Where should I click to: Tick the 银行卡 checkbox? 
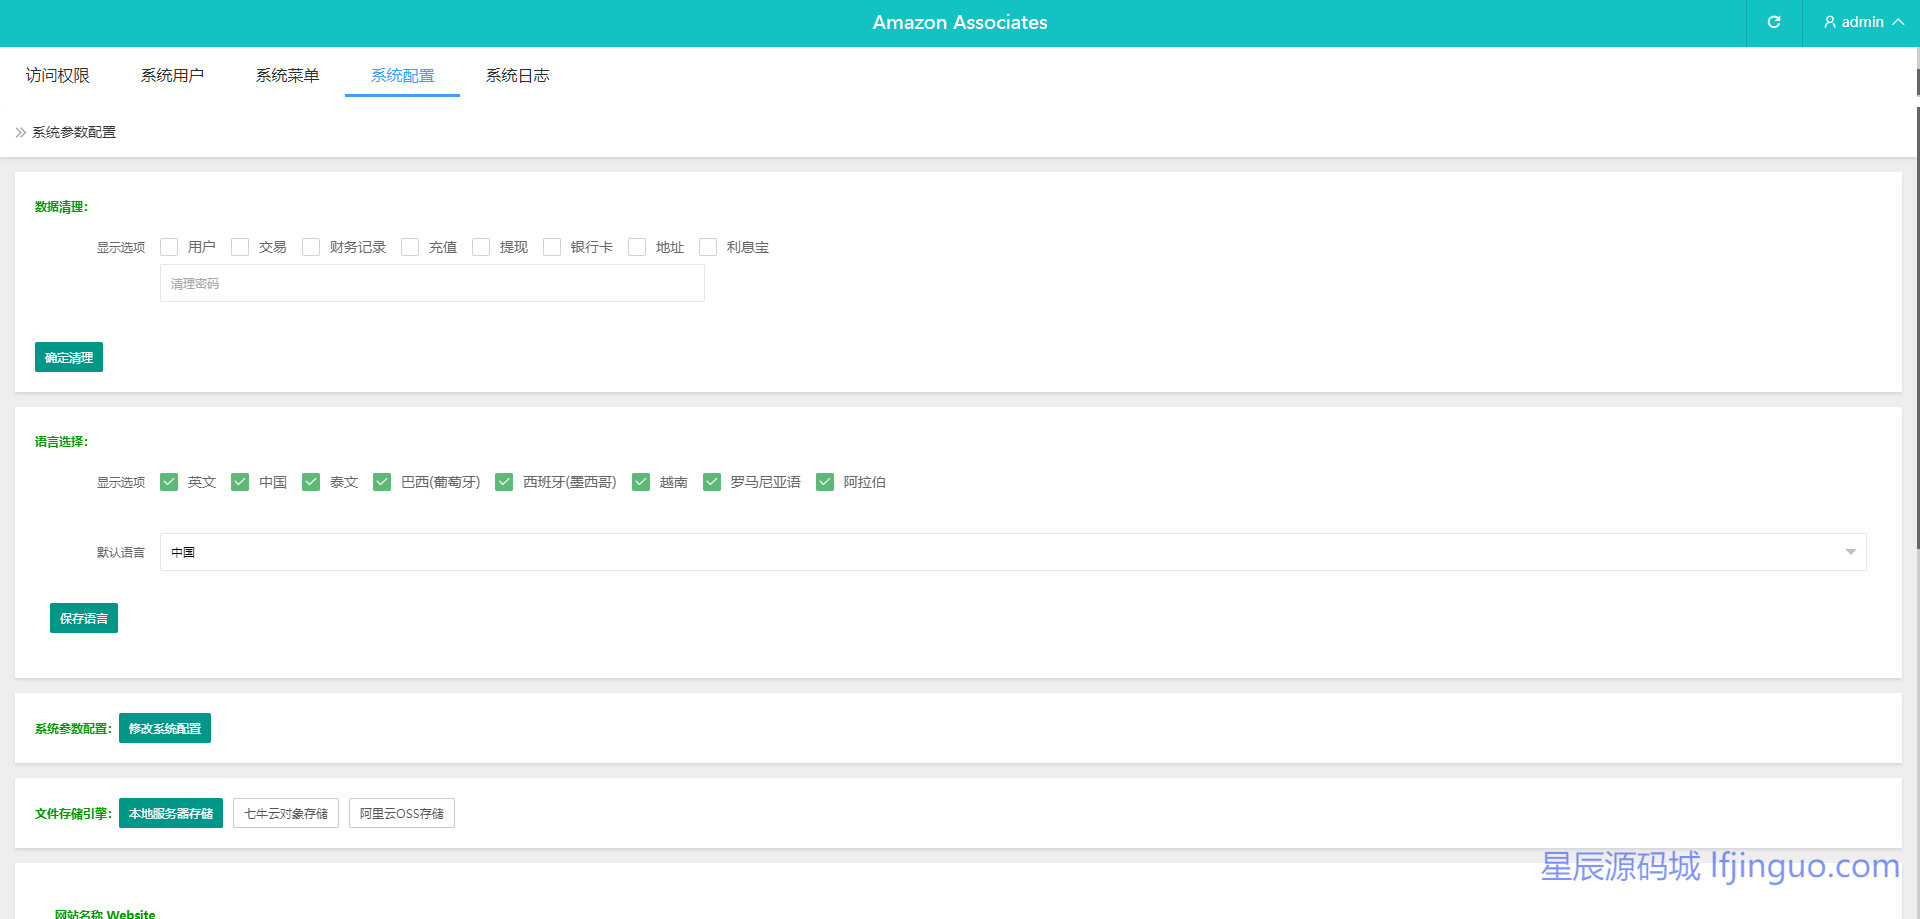tap(552, 247)
